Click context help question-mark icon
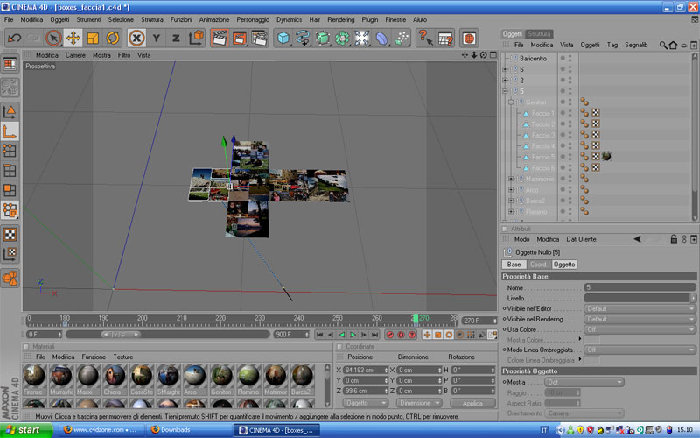Screen dimensions: 700x438 (425, 38)
